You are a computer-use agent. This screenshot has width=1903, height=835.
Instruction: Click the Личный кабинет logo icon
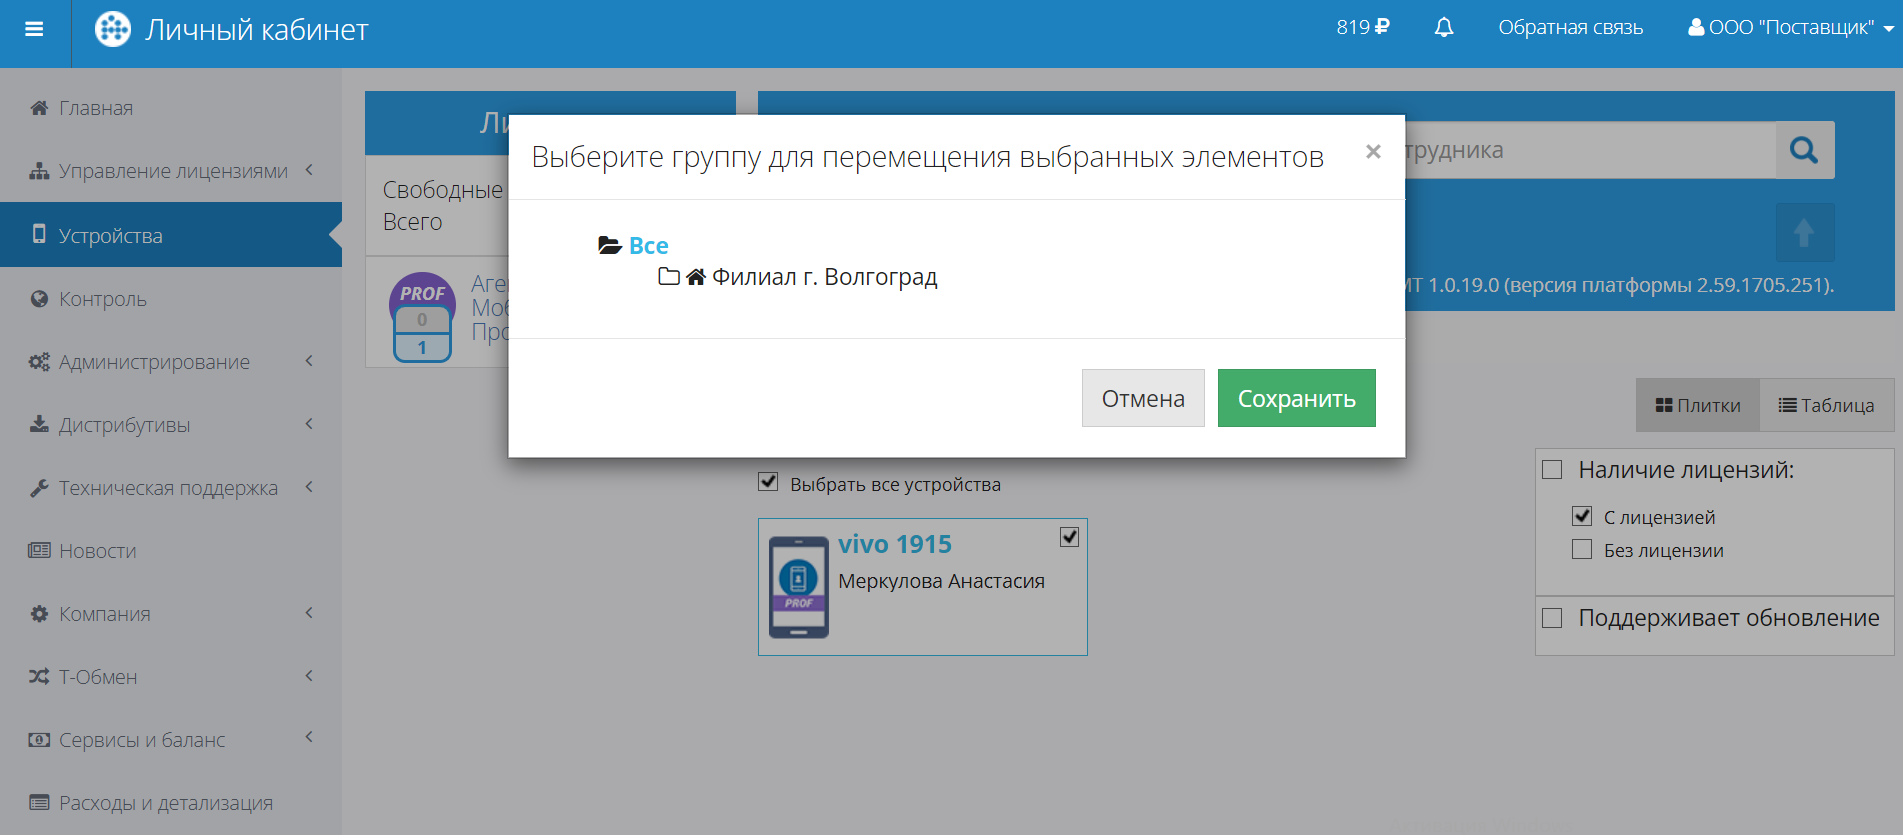tap(112, 29)
